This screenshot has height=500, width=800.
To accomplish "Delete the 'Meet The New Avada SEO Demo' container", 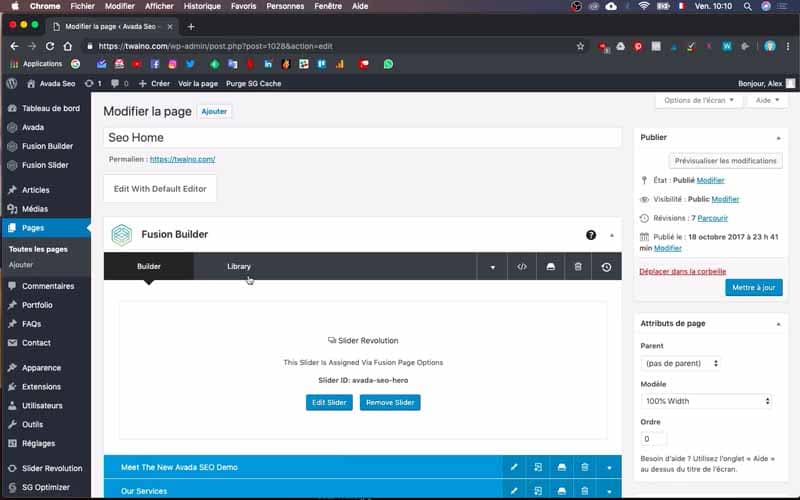I will point(585,467).
